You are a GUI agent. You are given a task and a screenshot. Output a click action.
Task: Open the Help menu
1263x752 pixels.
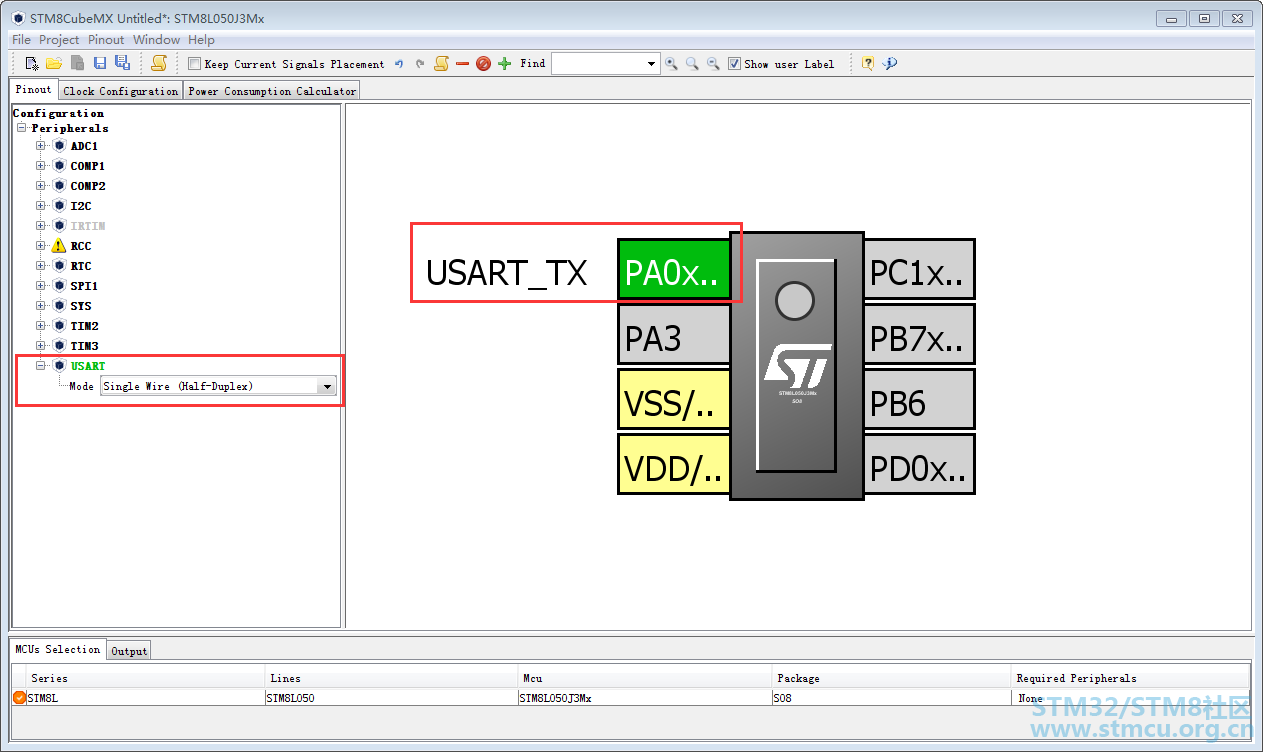coord(202,40)
